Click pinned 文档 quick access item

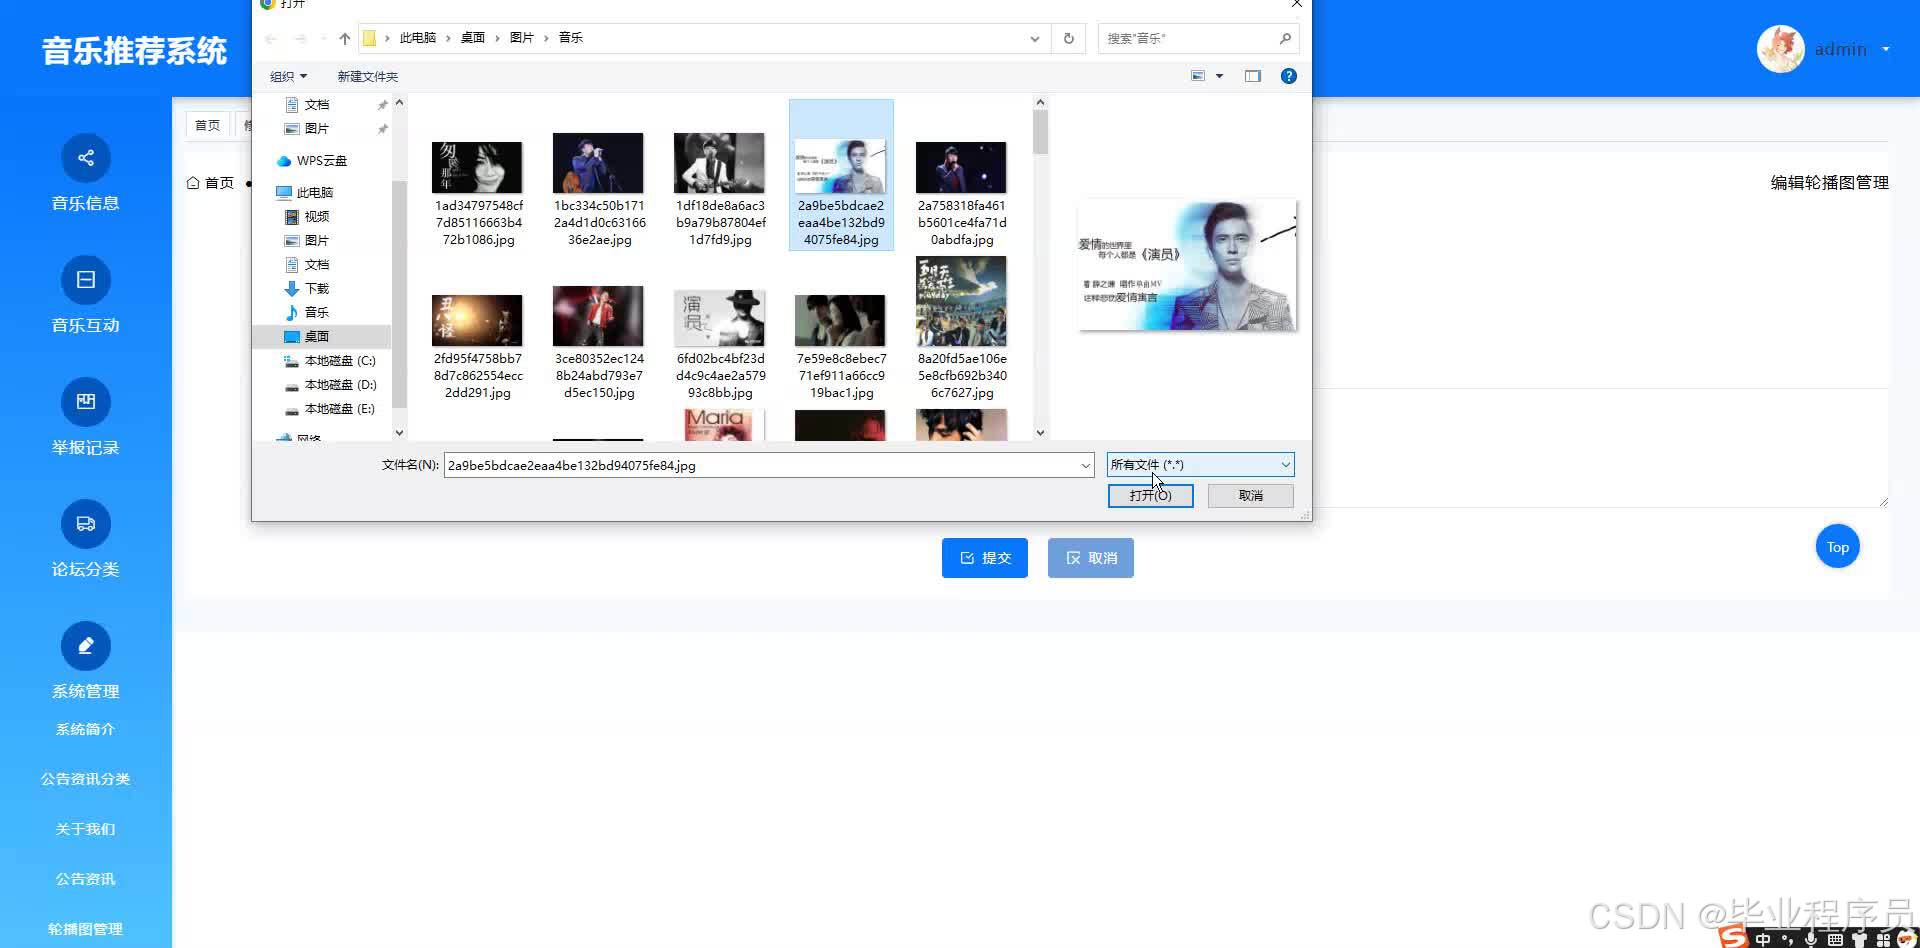point(316,105)
